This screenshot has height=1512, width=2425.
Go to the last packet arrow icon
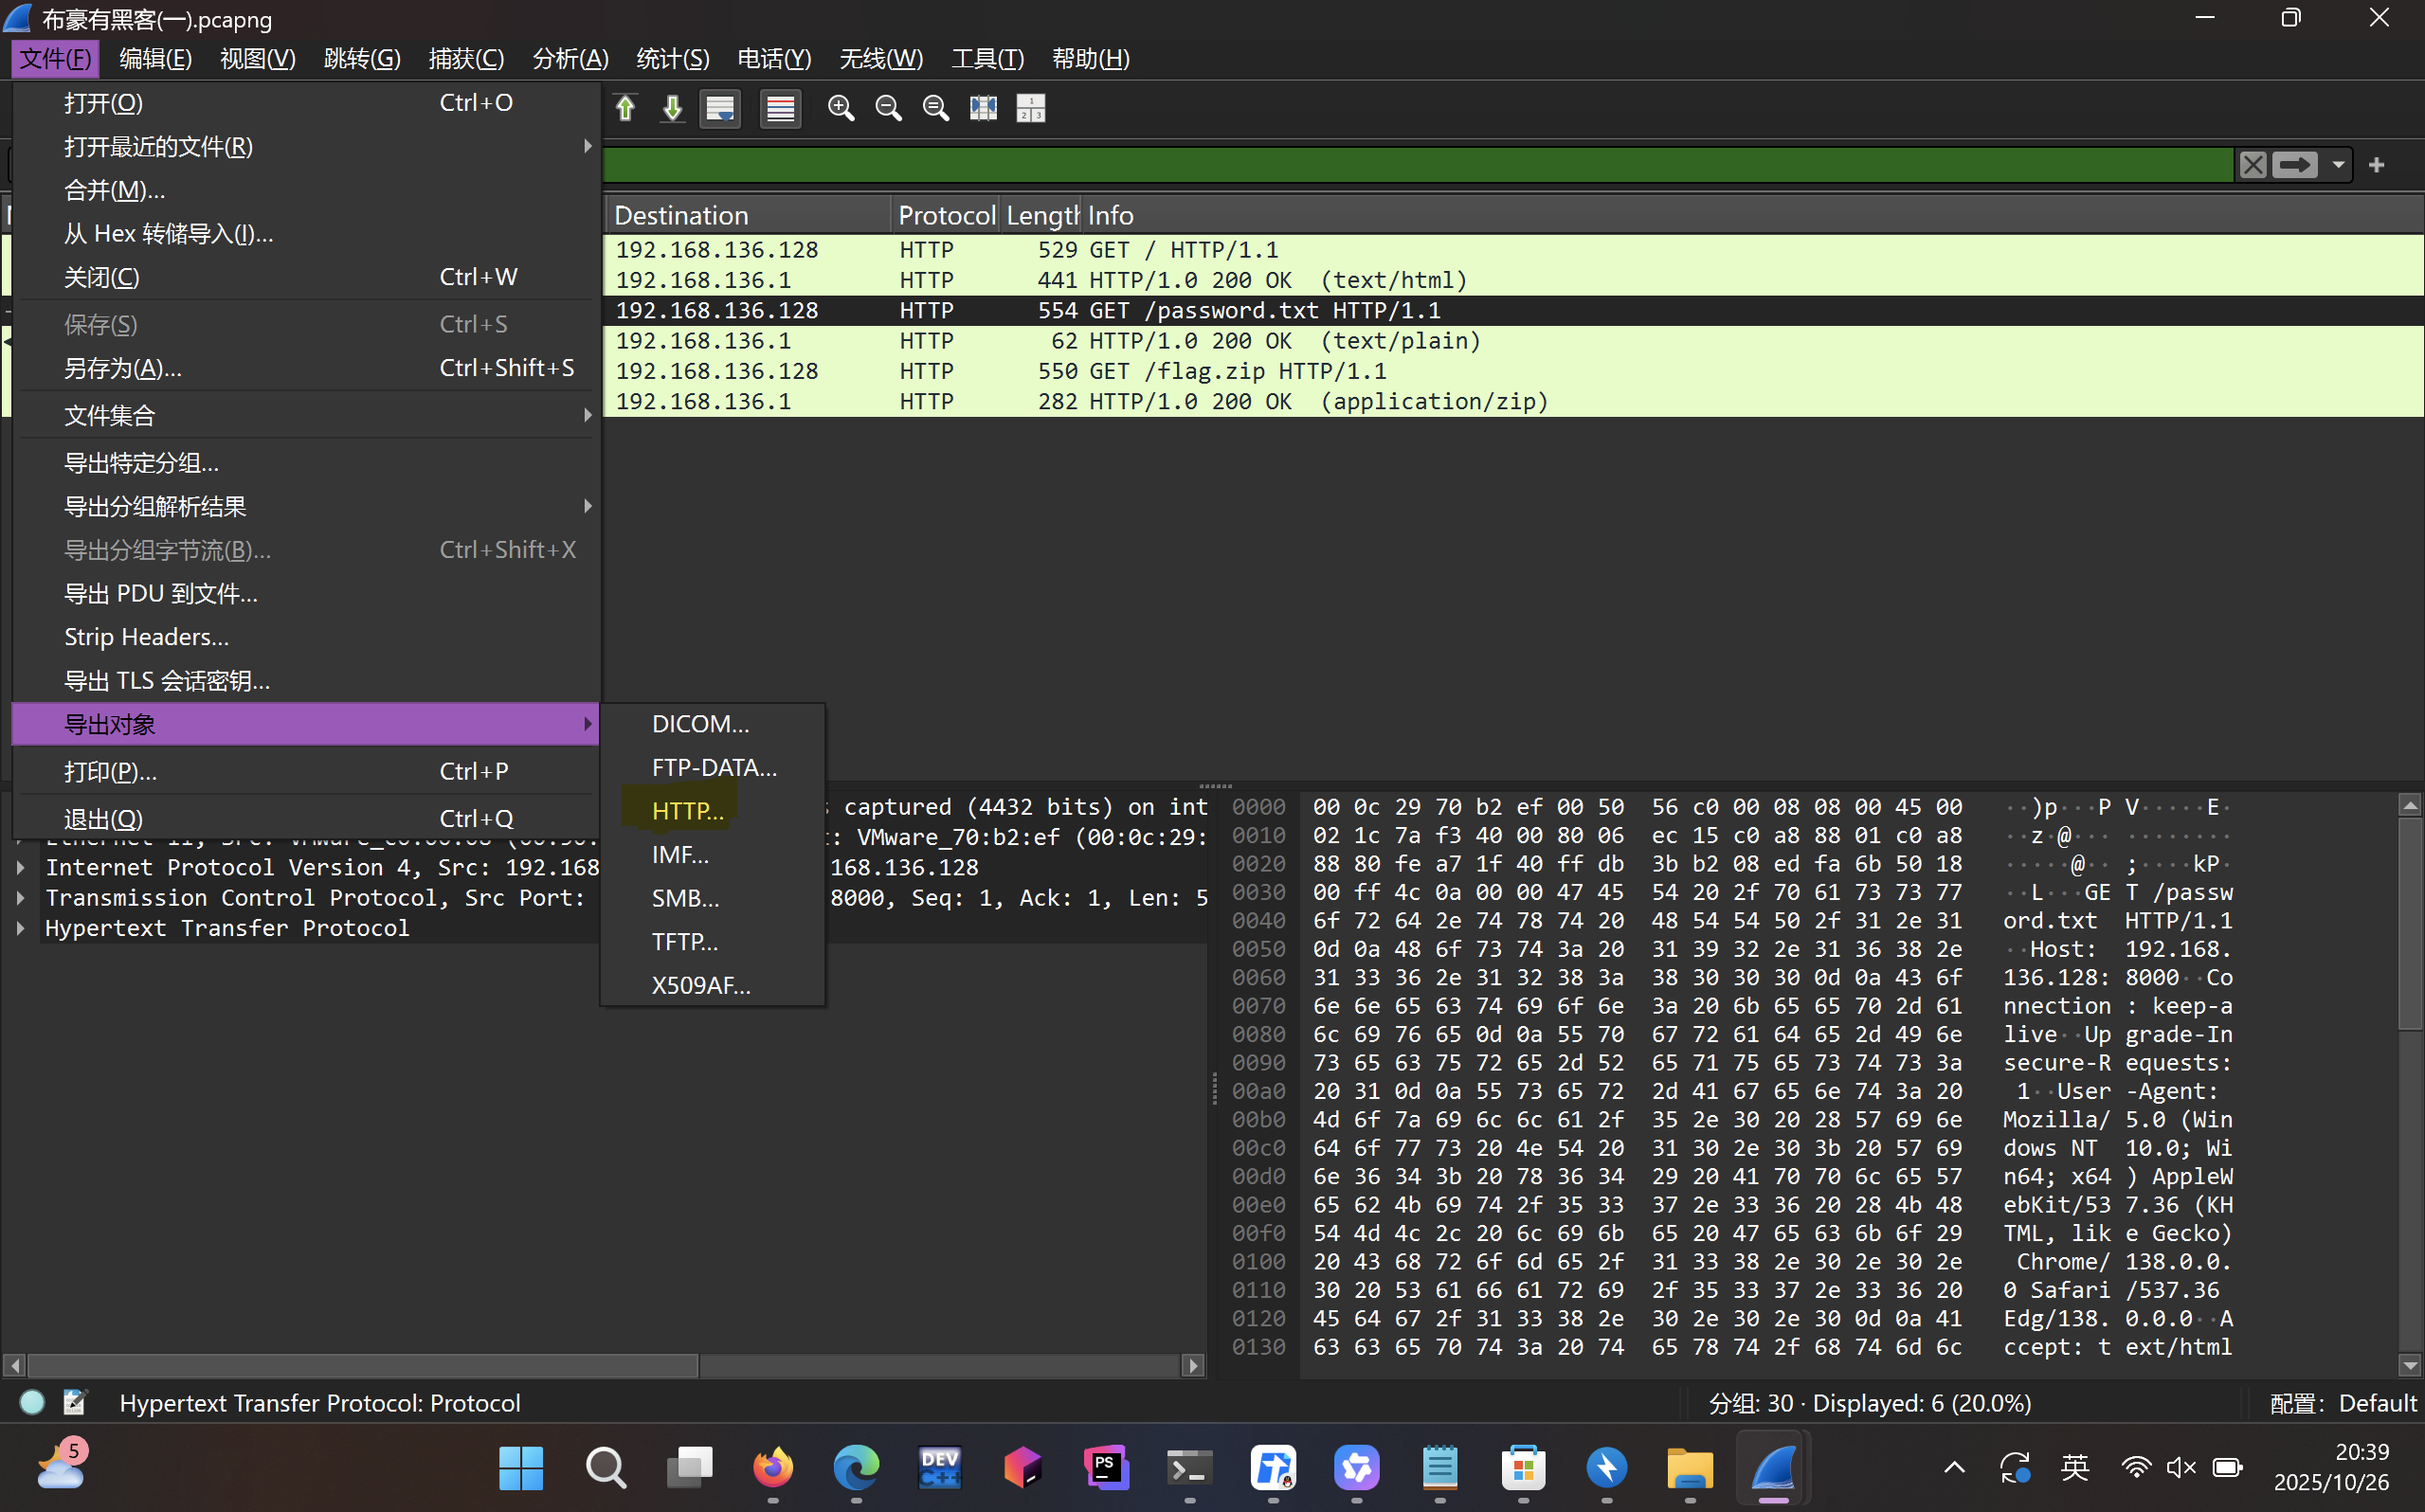tap(673, 108)
